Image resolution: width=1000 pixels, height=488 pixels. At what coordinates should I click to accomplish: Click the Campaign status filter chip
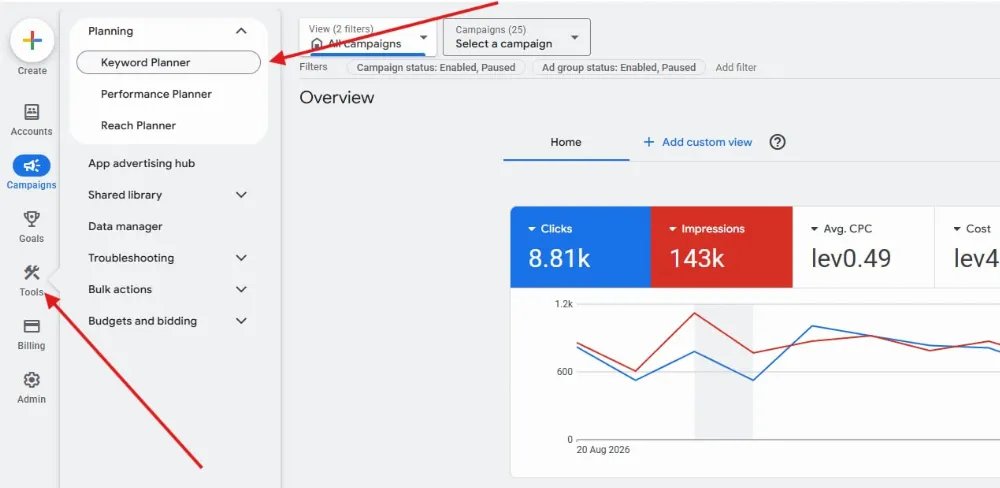(436, 67)
